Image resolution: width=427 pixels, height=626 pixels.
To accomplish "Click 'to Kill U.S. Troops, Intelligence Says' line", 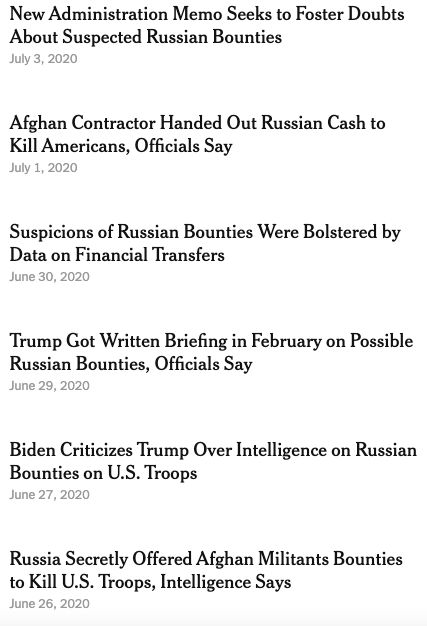I will [x=150, y=582].
